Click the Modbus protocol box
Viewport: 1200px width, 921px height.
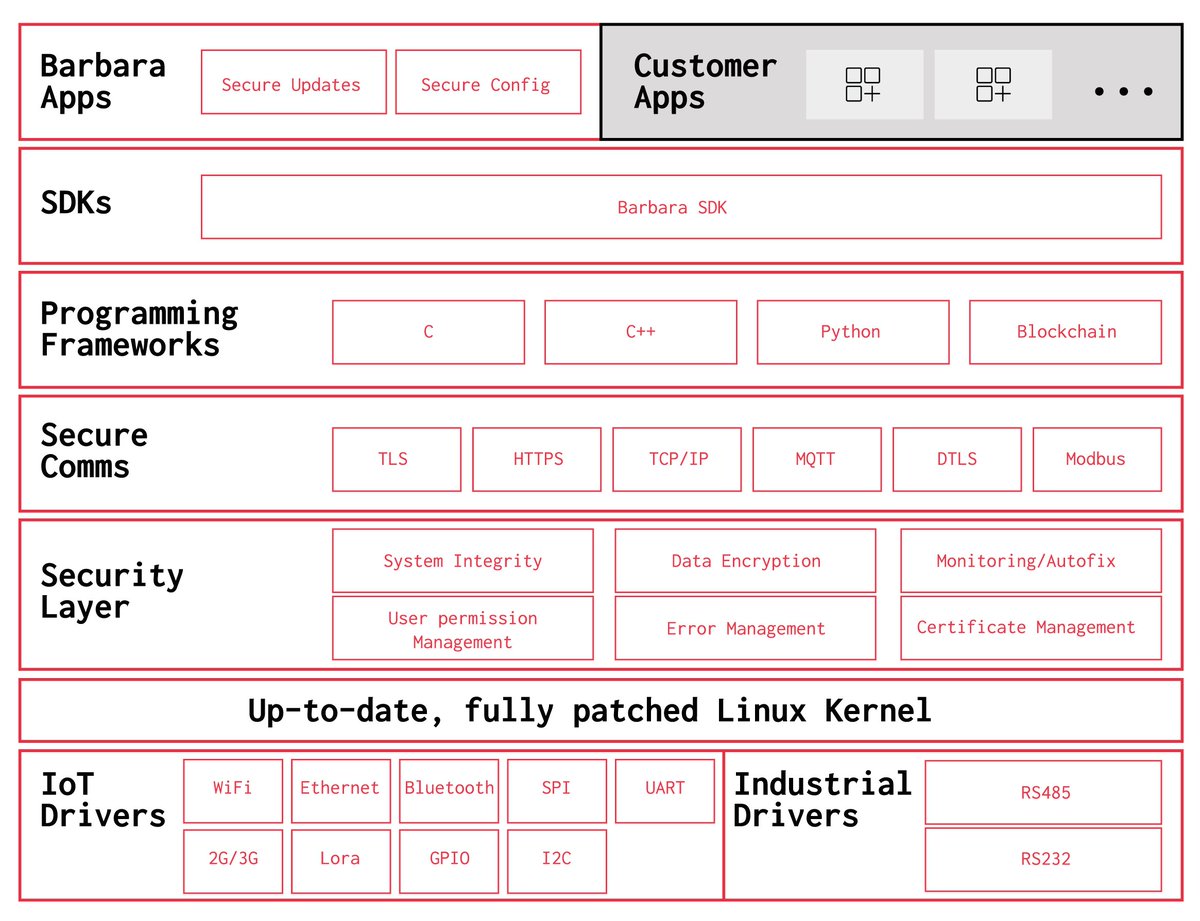coord(1097,459)
